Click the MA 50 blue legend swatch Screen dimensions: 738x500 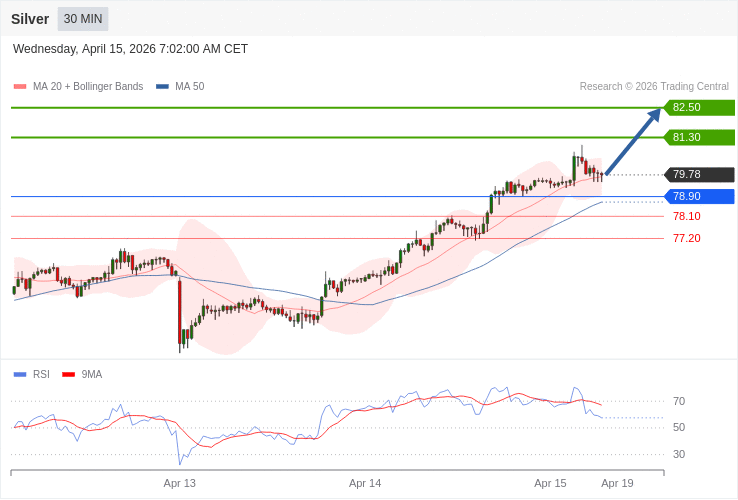point(162,87)
